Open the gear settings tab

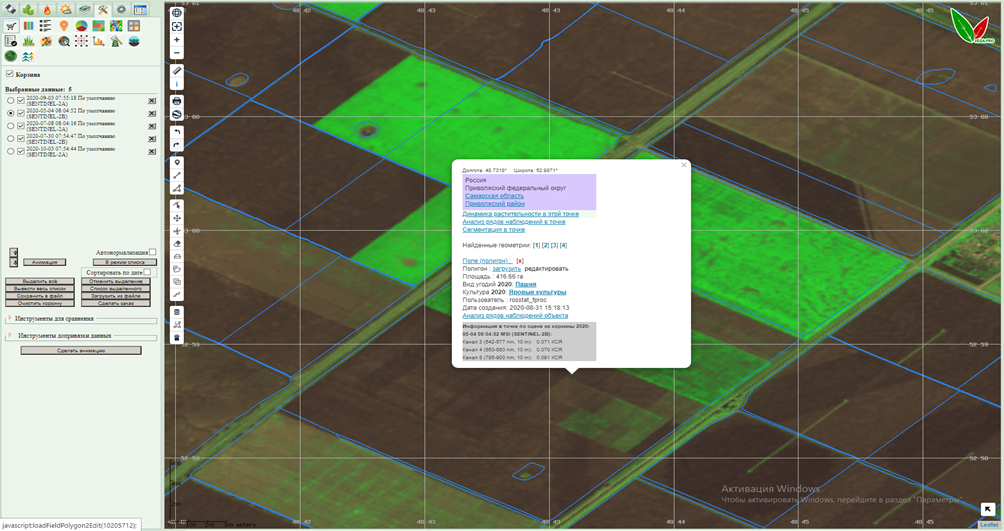[122, 10]
